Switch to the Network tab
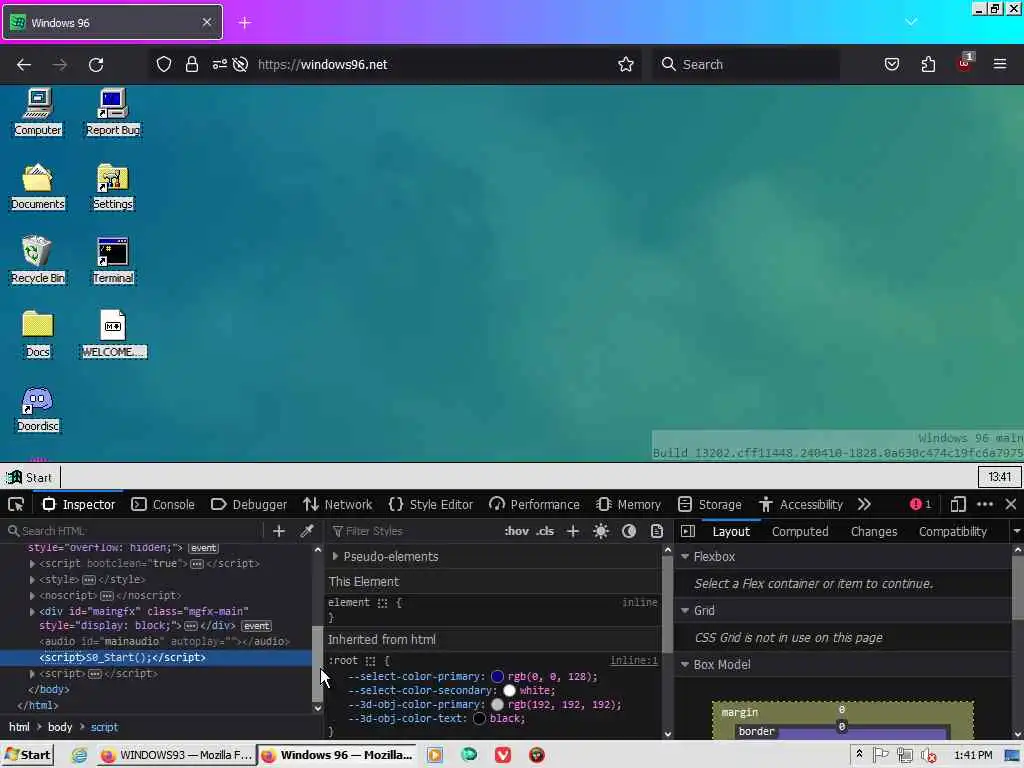 point(338,504)
